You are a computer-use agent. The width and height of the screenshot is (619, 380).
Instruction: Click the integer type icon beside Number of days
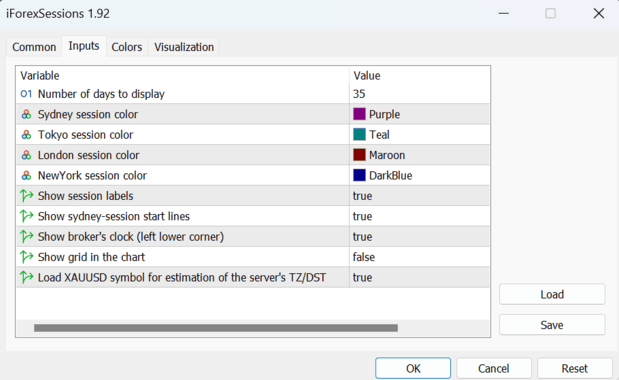26,94
